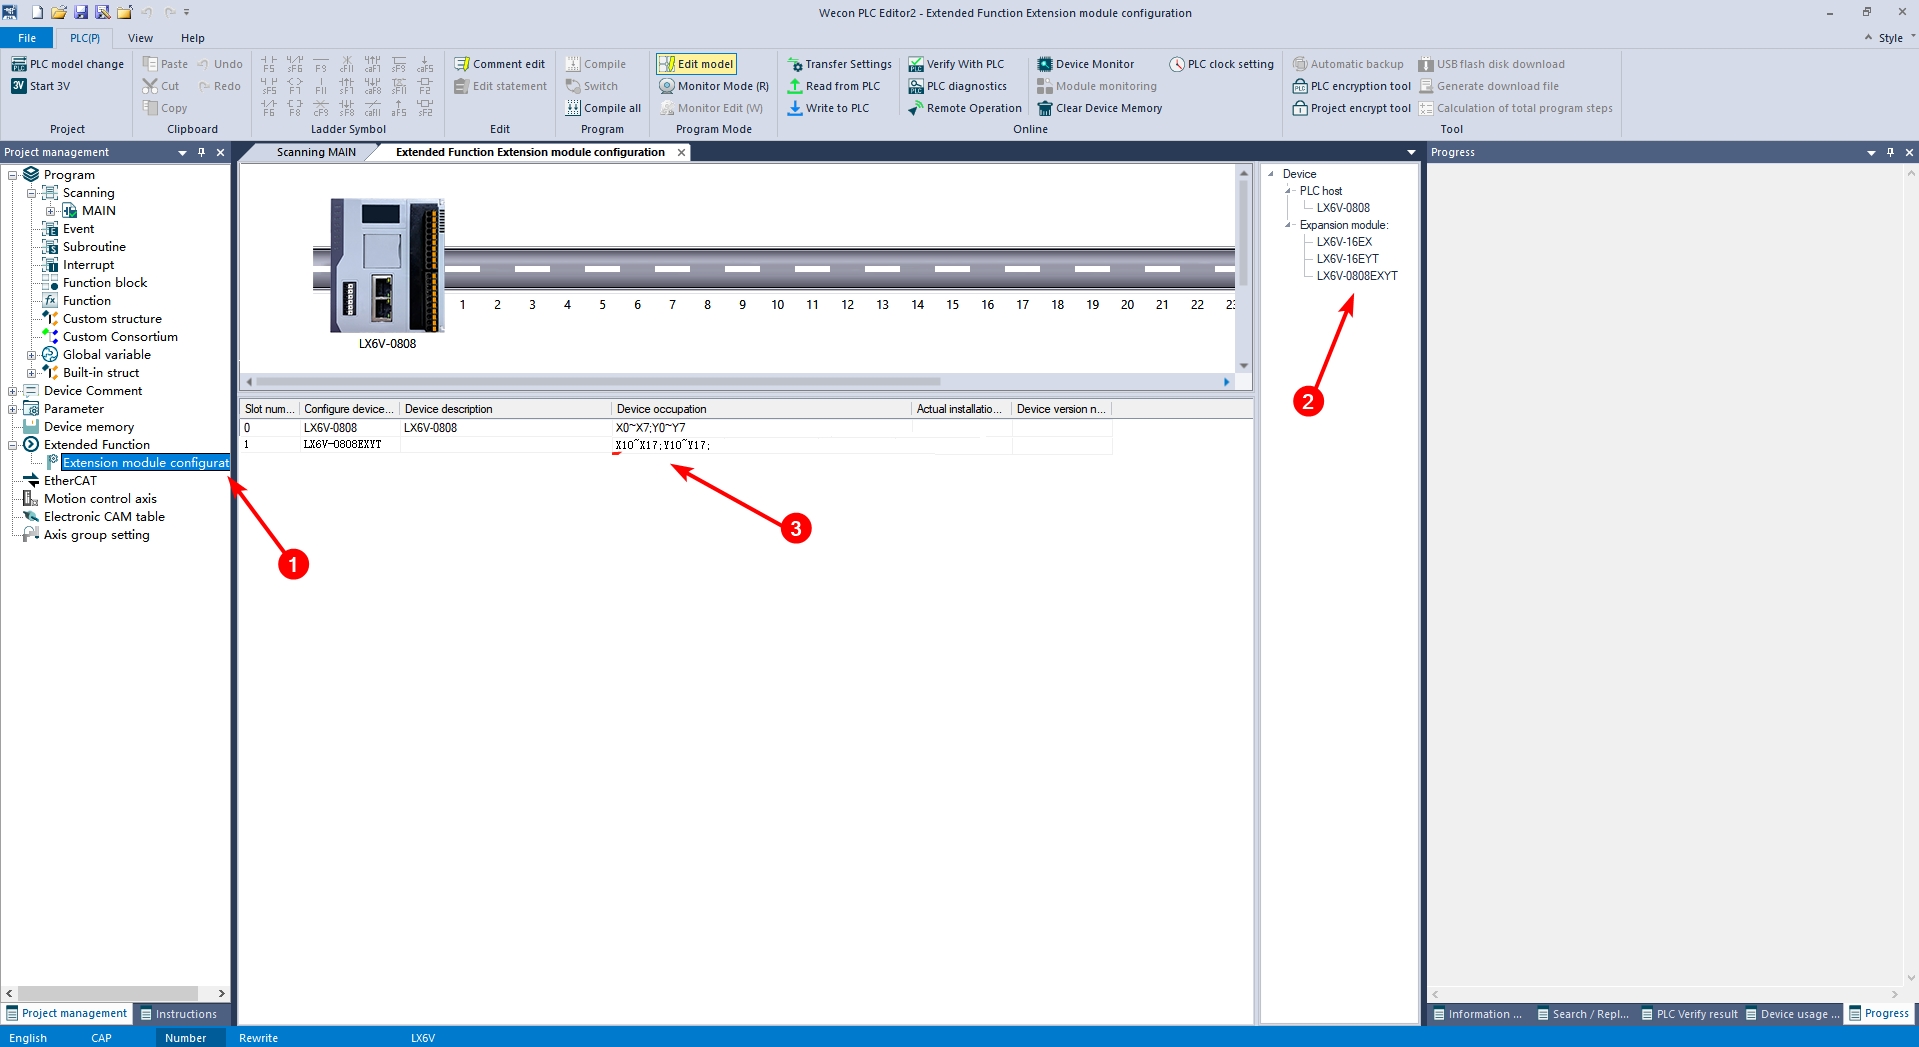Viewport: 1919px width, 1047px height.
Task: Expand the Device Comment node
Action: [x=13, y=391]
